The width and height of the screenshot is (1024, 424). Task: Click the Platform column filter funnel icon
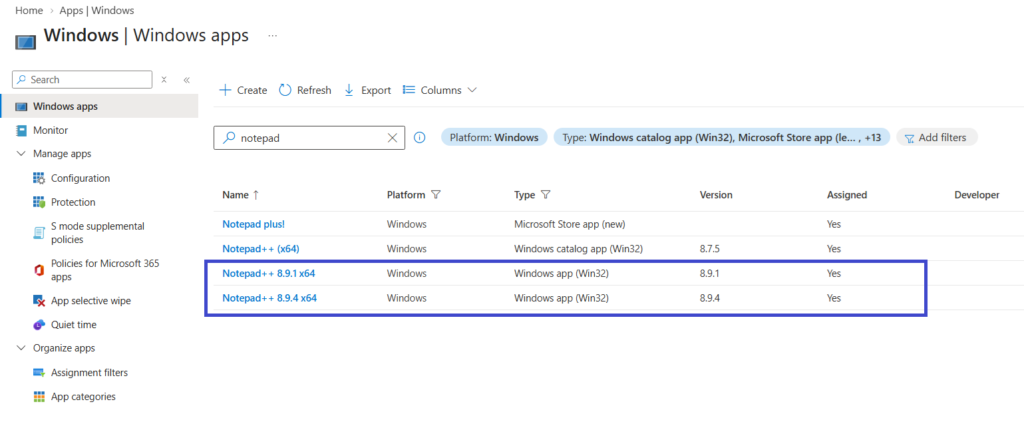436,195
